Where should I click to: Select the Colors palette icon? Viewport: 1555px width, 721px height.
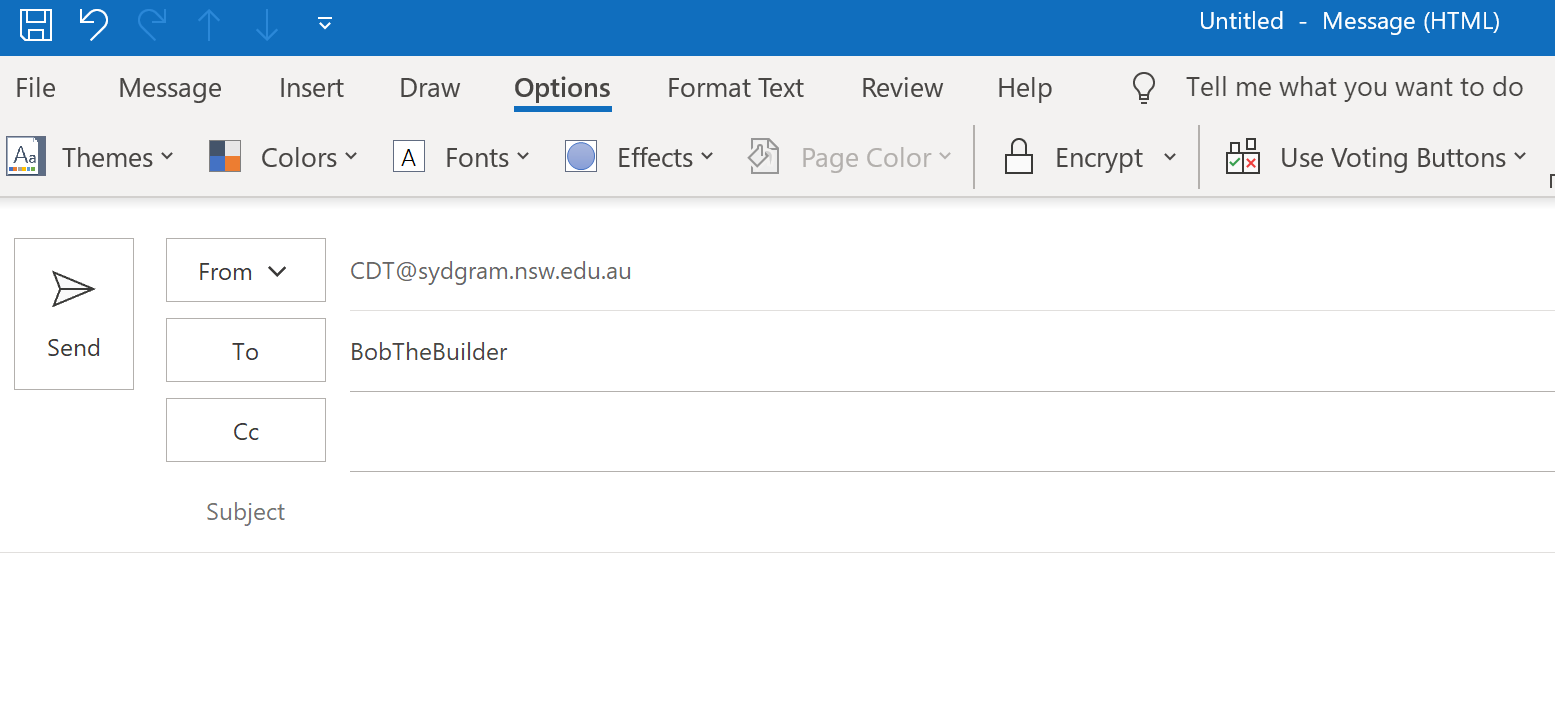point(222,156)
